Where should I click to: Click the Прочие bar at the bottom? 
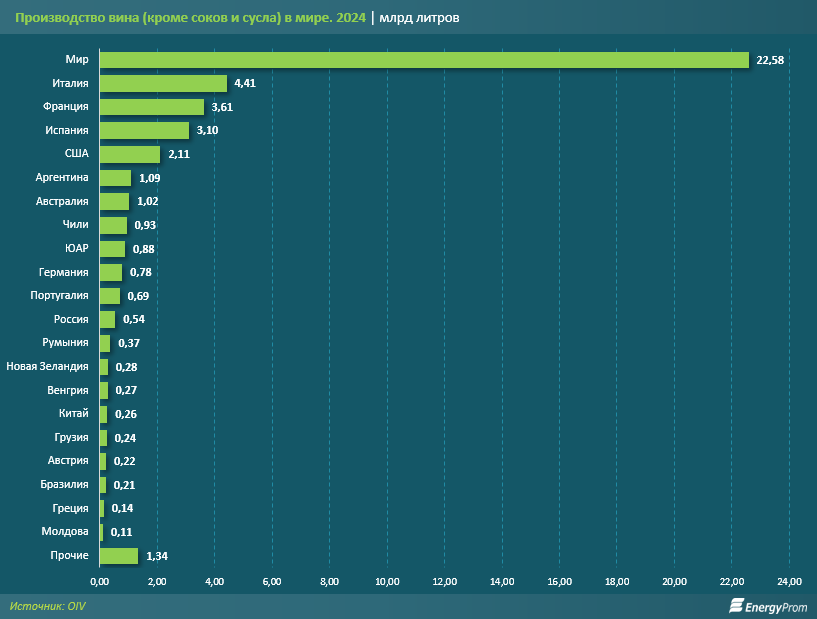pos(119,556)
